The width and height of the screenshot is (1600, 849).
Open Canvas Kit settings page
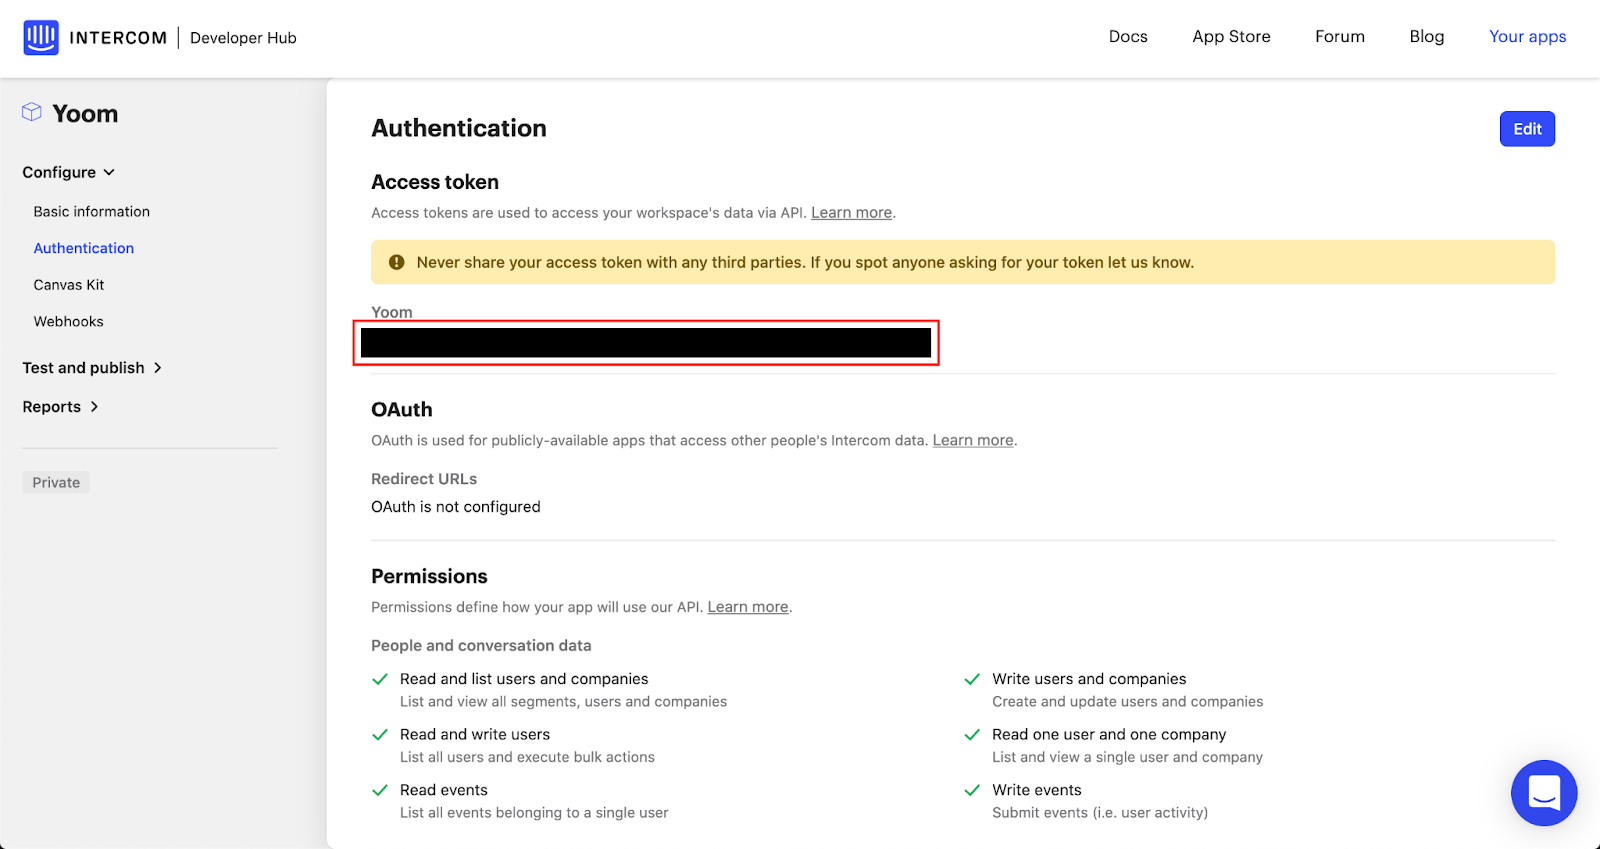pos(68,285)
